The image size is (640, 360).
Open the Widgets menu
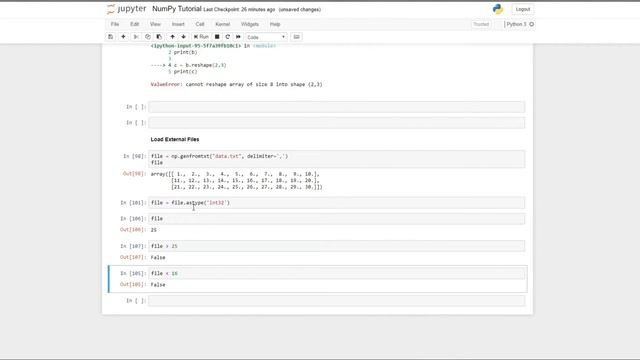pyautogui.click(x=250, y=24)
